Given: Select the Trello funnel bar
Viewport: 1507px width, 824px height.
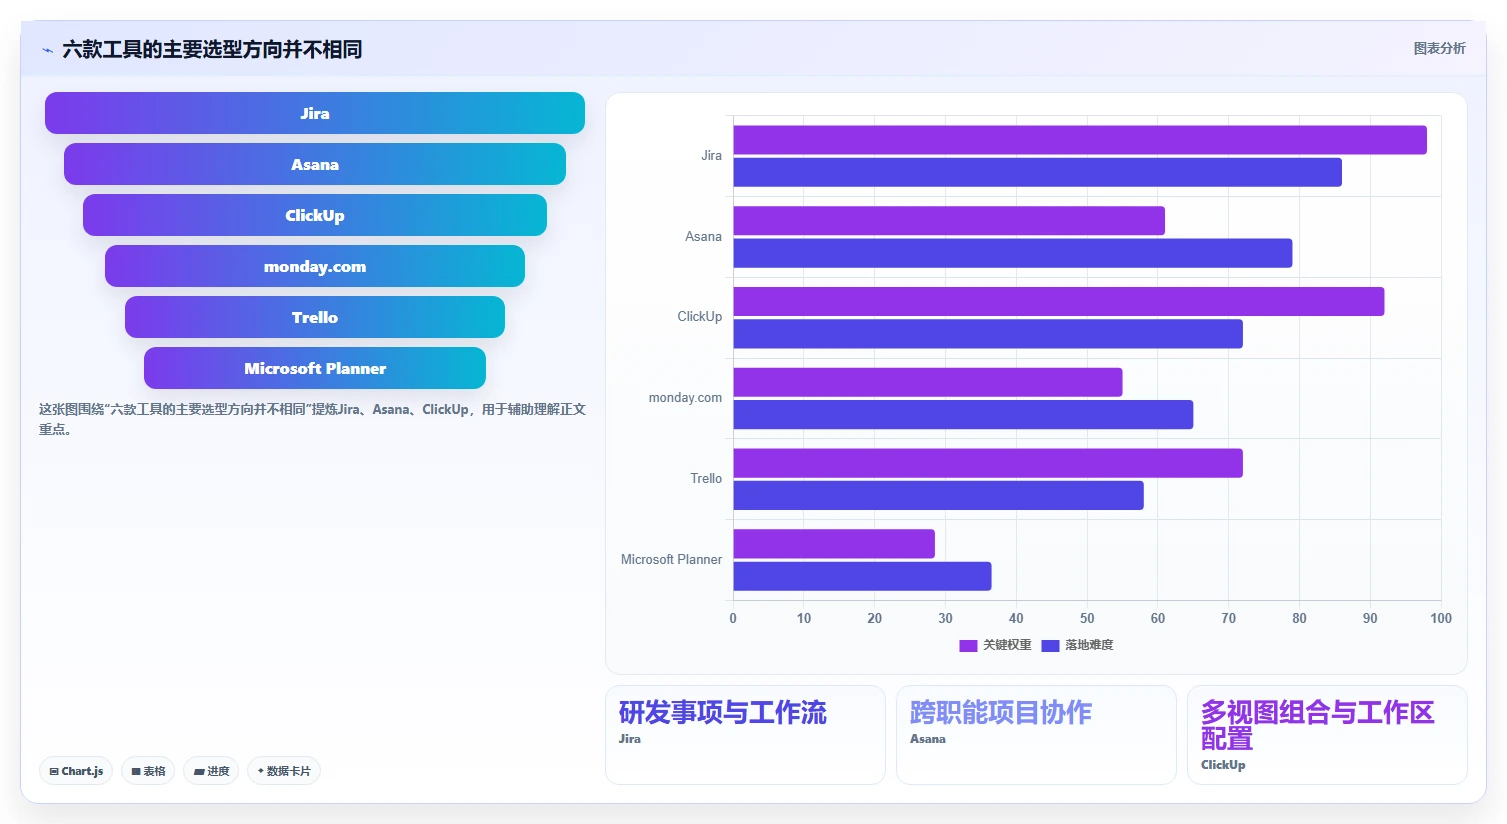Looking at the screenshot, I should tap(315, 317).
